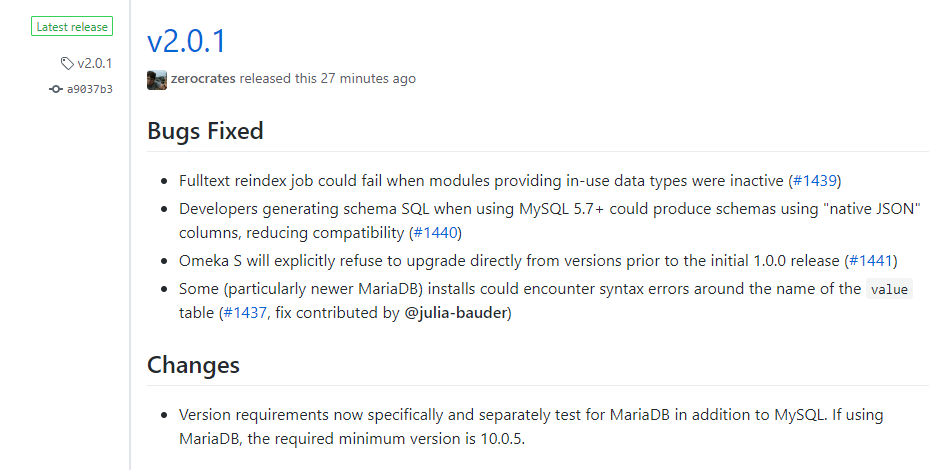This screenshot has width=940, height=470.
Task: Open the v2.0.1 tag link in sidebar
Action: point(95,64)
